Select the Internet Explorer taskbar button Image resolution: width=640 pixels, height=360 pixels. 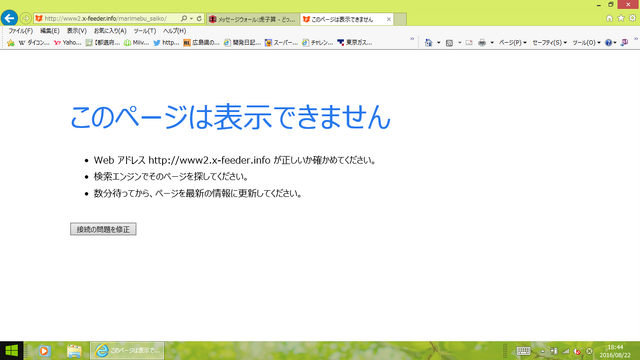point(127,351)
